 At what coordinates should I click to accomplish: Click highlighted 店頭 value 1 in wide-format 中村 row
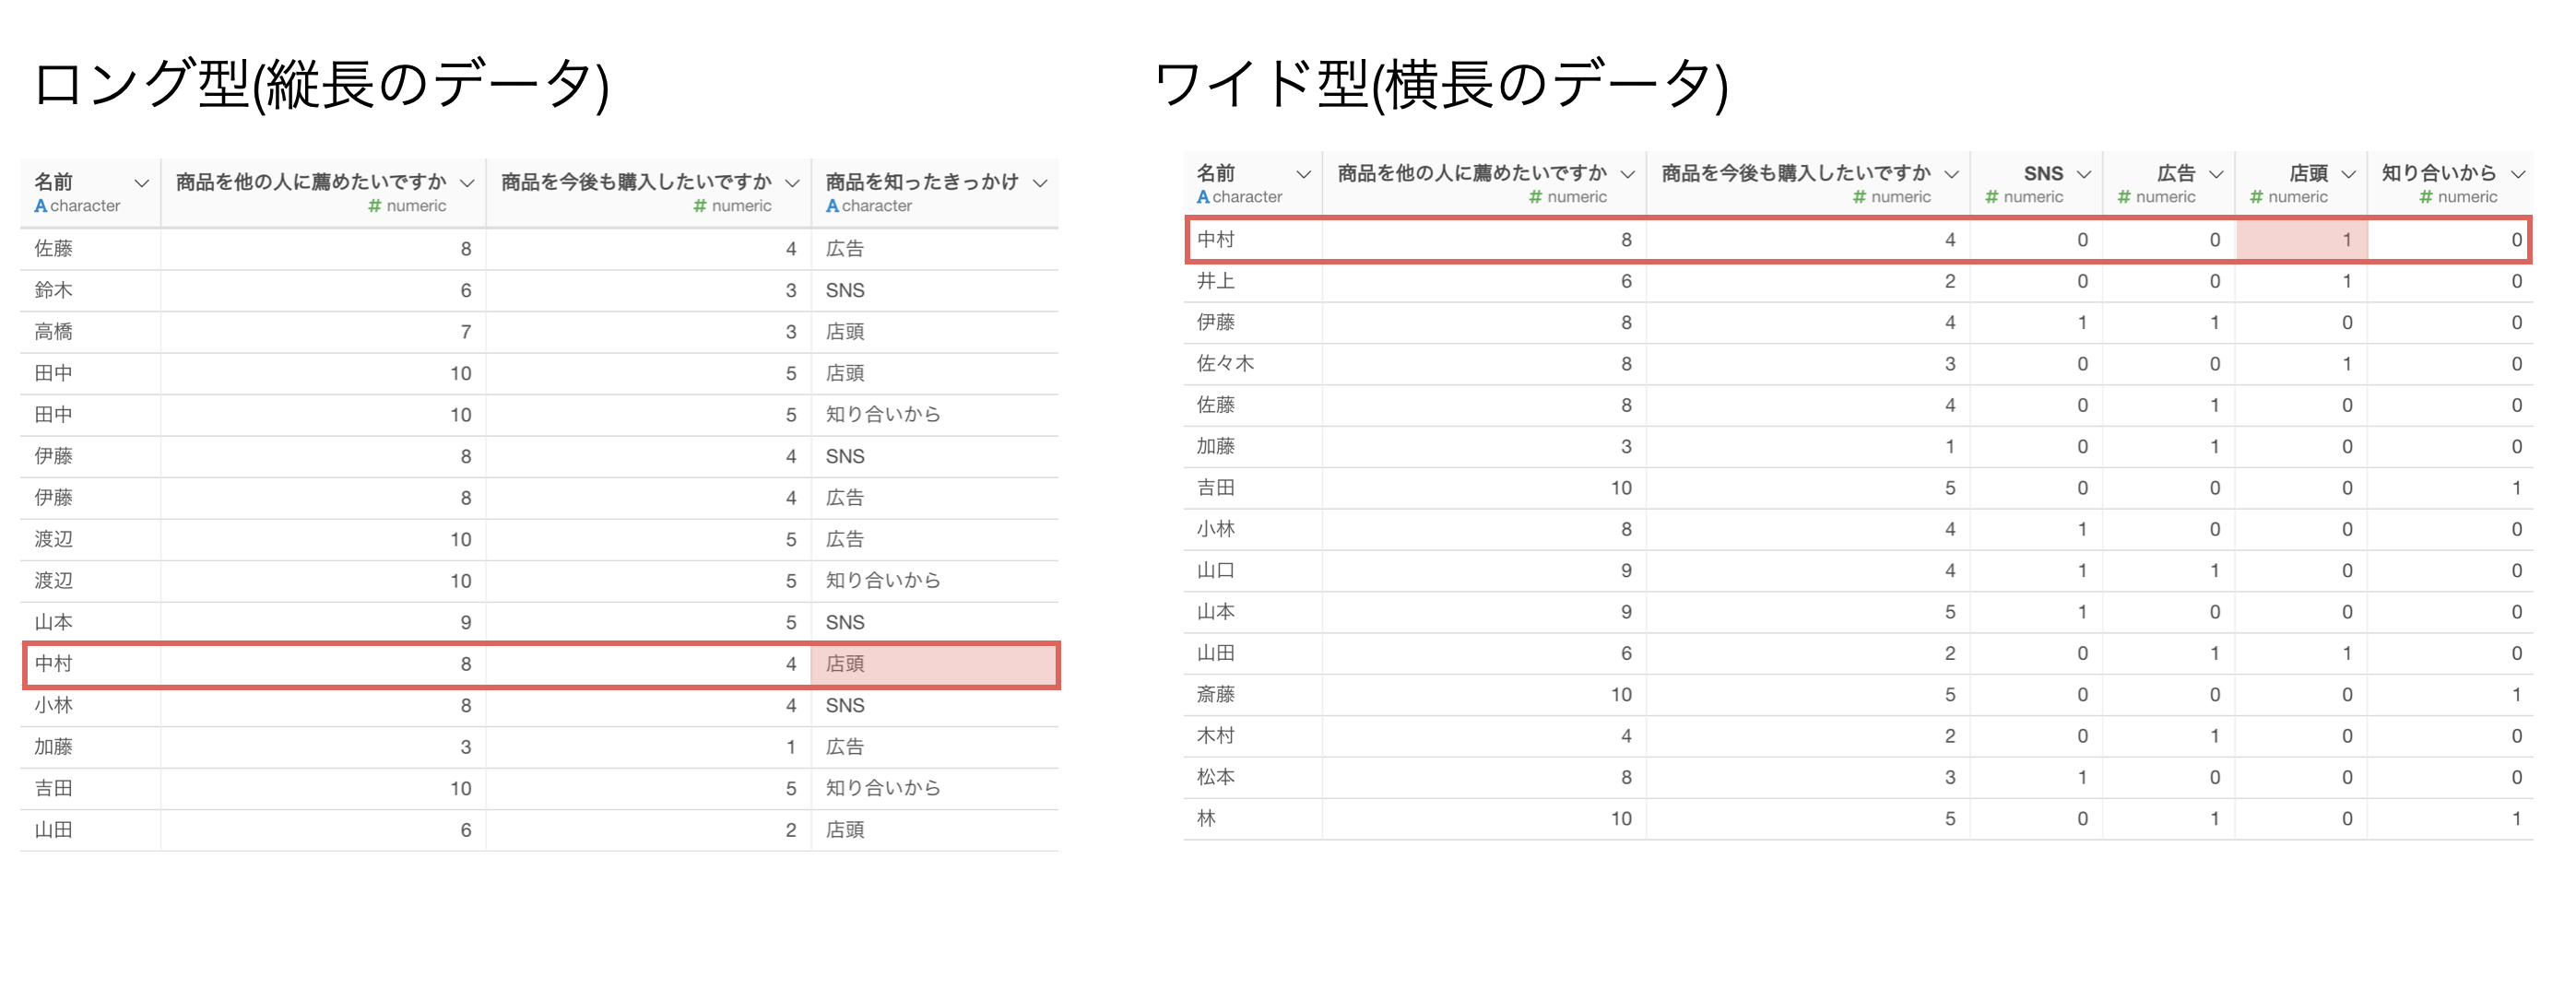click(x=2301, y=240)
